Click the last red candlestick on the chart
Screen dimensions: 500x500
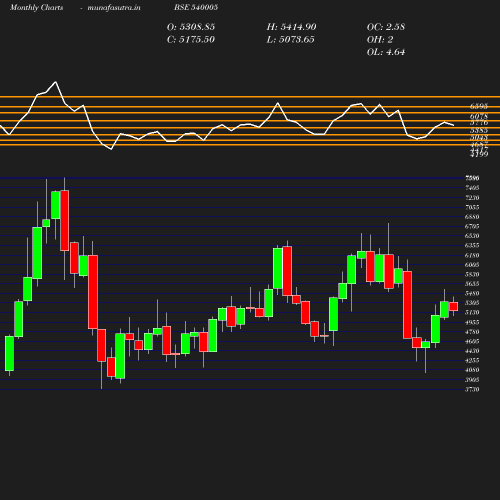pyautogui.click(x=453, y=306)
